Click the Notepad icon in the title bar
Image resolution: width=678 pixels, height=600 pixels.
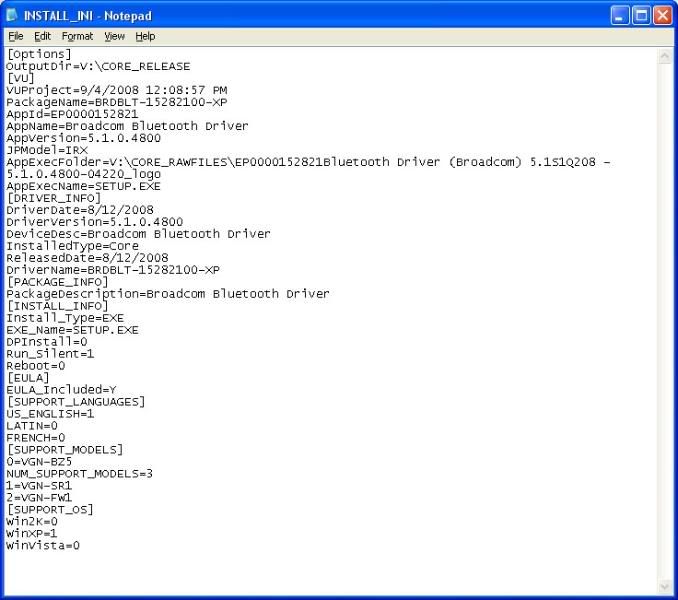click(12, 14)
